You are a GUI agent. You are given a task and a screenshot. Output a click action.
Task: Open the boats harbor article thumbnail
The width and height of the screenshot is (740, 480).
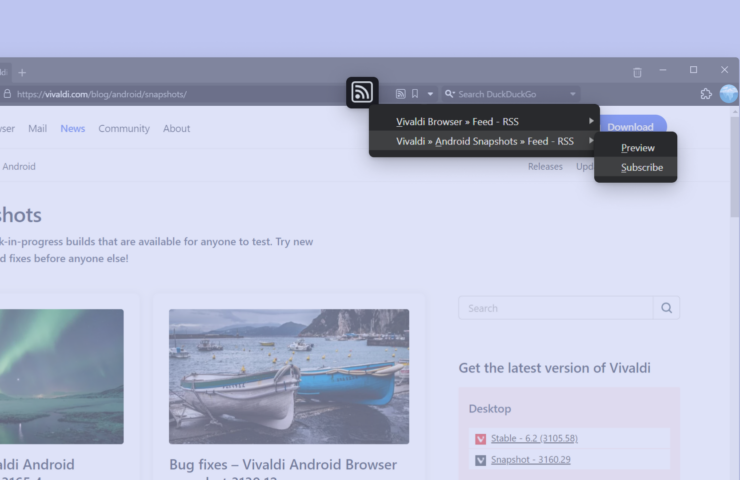pos(289,377)
